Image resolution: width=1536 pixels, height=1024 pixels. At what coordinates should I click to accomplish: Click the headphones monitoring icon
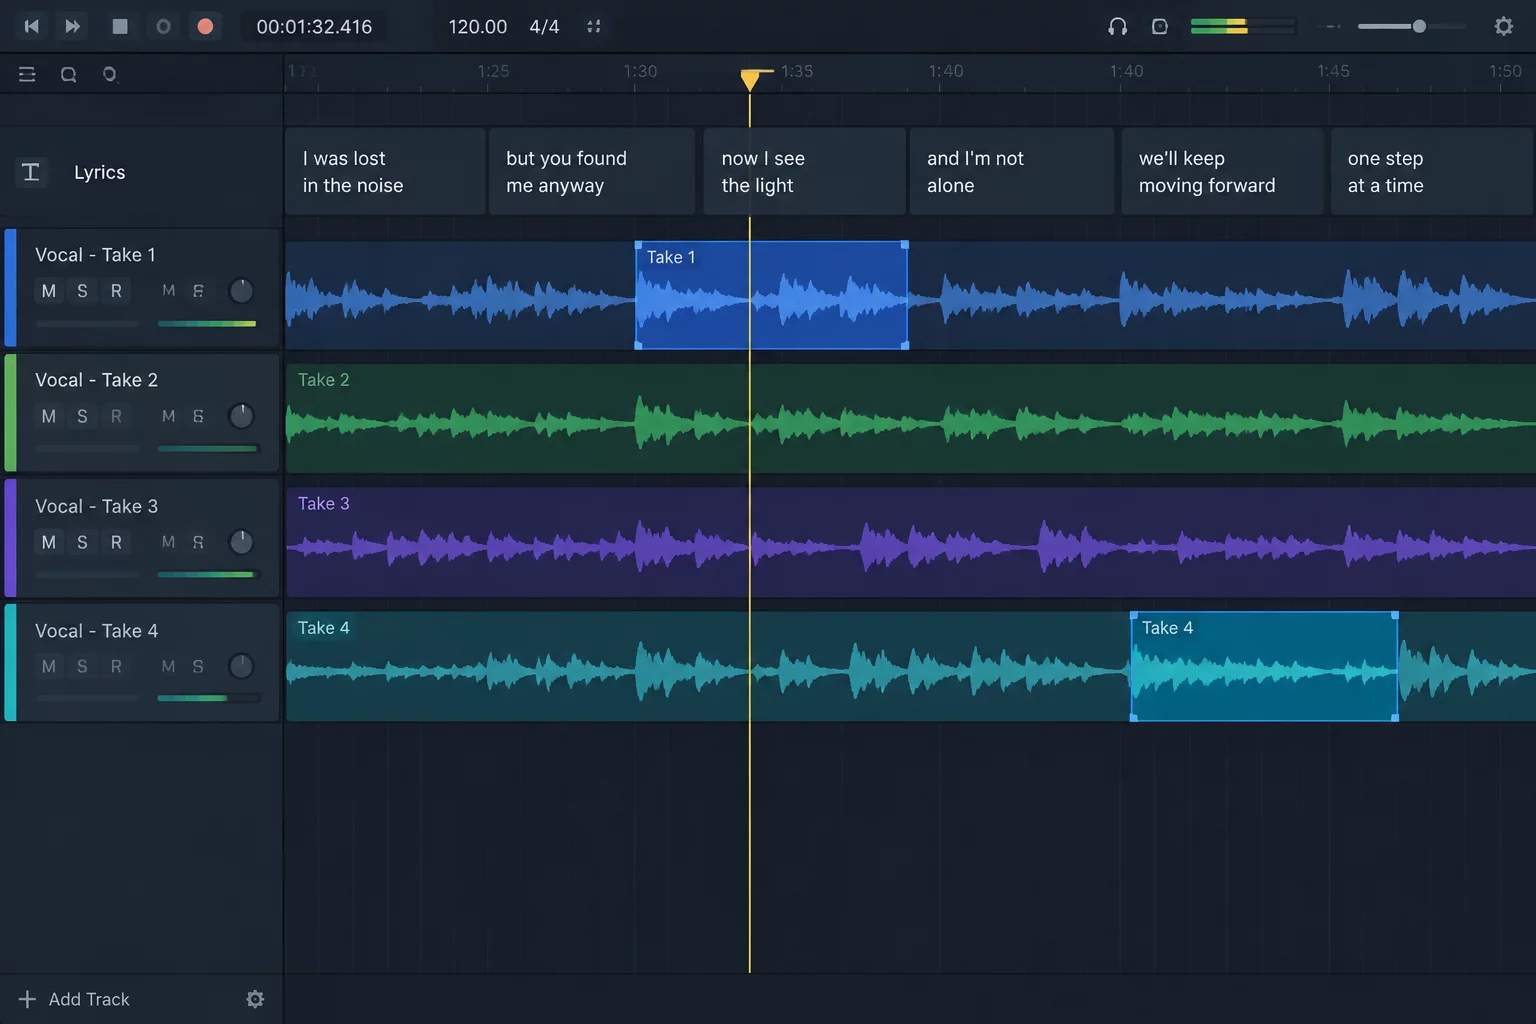(1118, 26)
